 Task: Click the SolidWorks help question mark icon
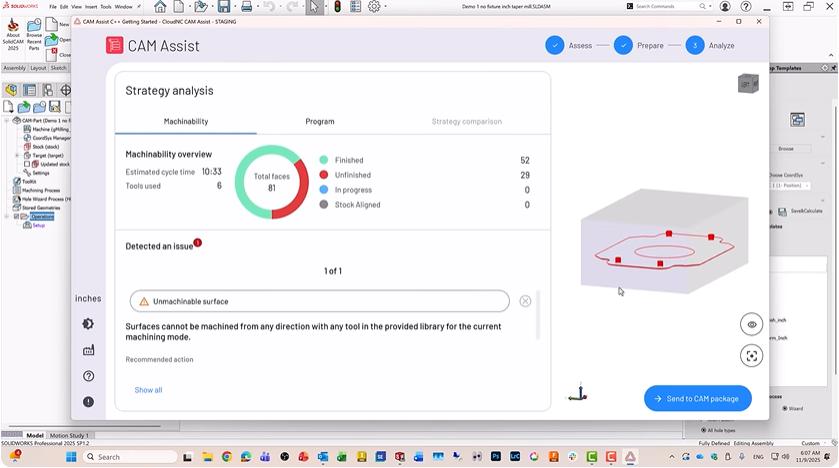746,6
